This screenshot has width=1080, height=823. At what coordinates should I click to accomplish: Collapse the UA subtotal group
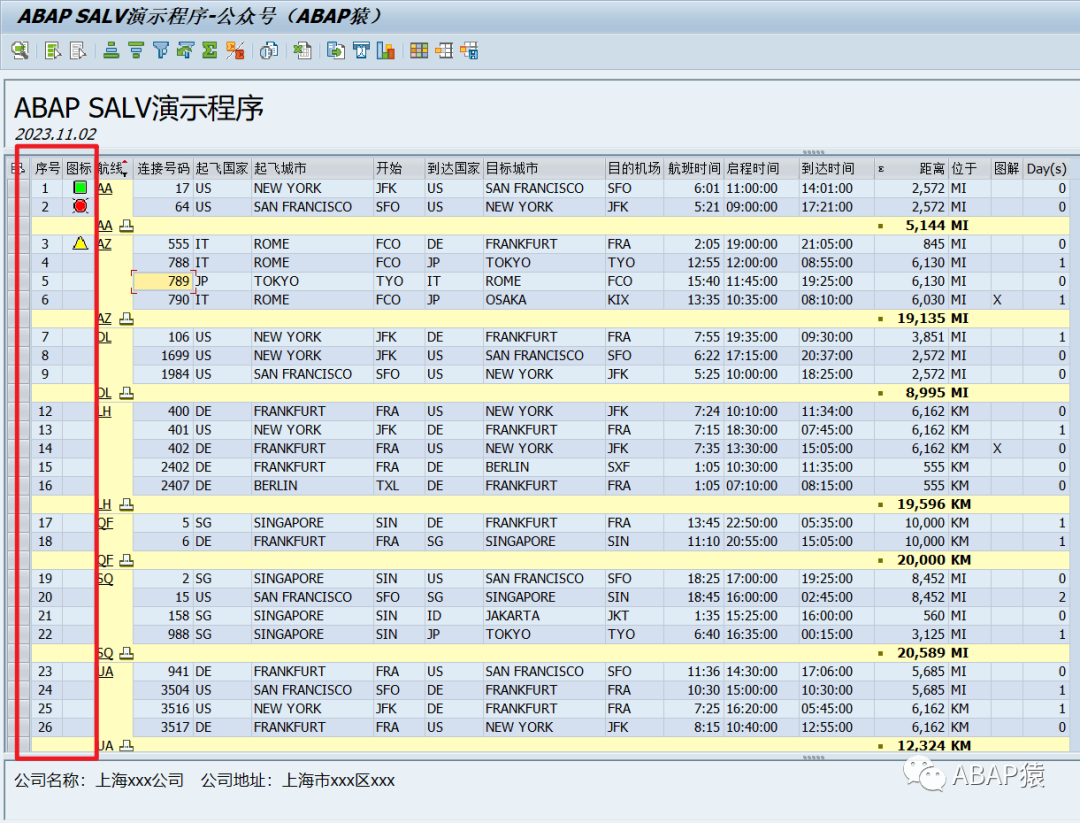point(126,745)
